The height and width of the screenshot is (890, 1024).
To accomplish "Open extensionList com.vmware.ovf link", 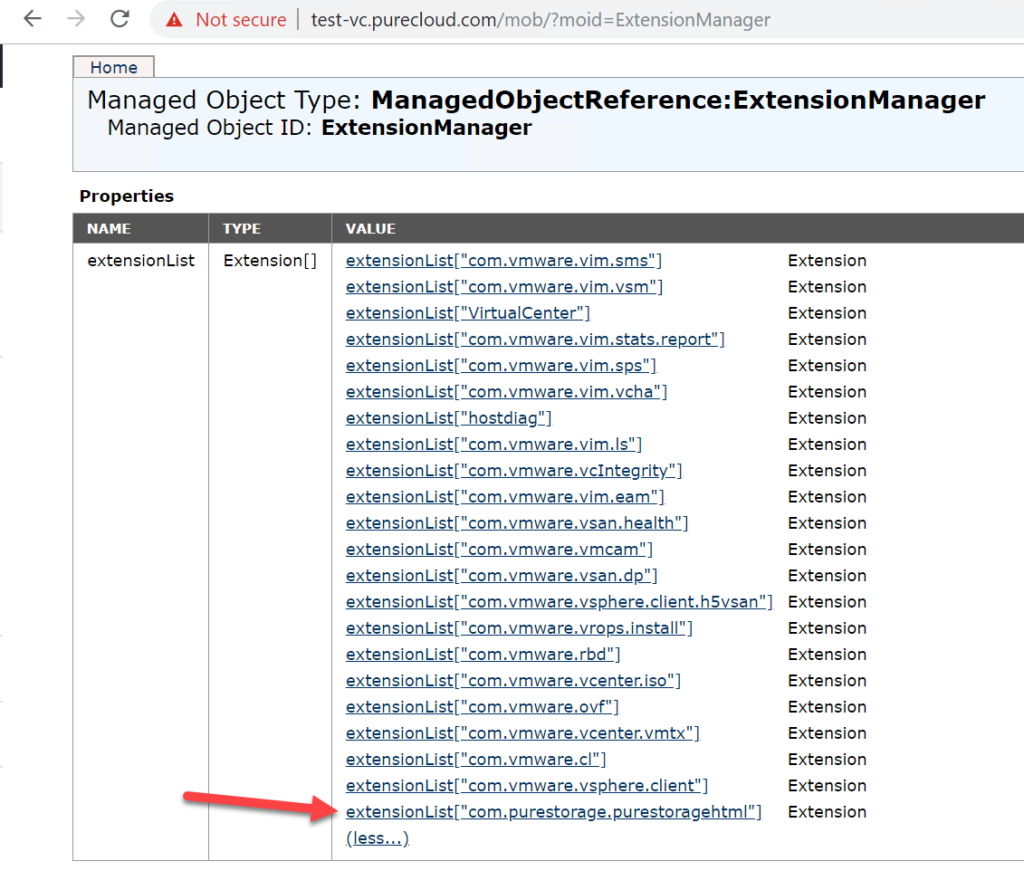I will [x=482, y=707].
